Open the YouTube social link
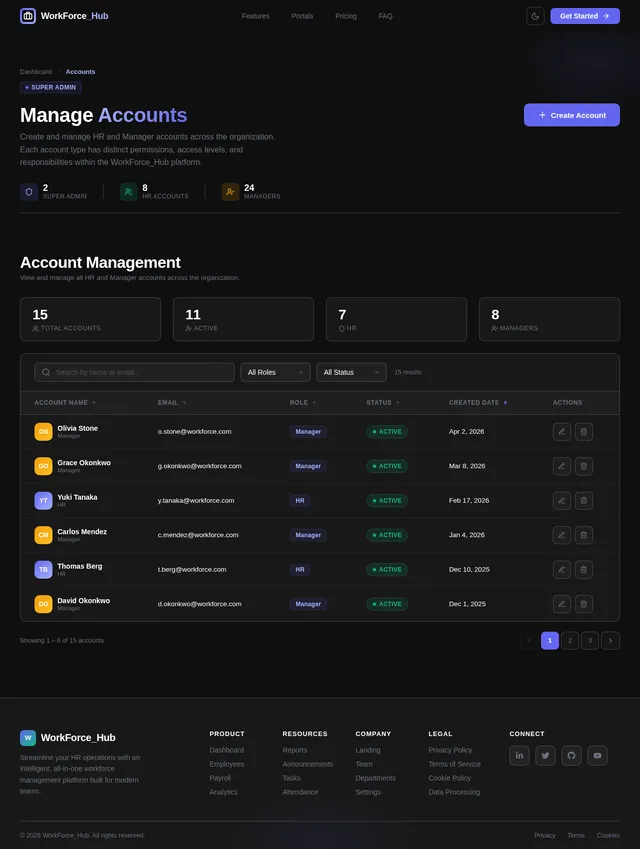Viewport: 640px width, 849px height. [x=597, y=755]
